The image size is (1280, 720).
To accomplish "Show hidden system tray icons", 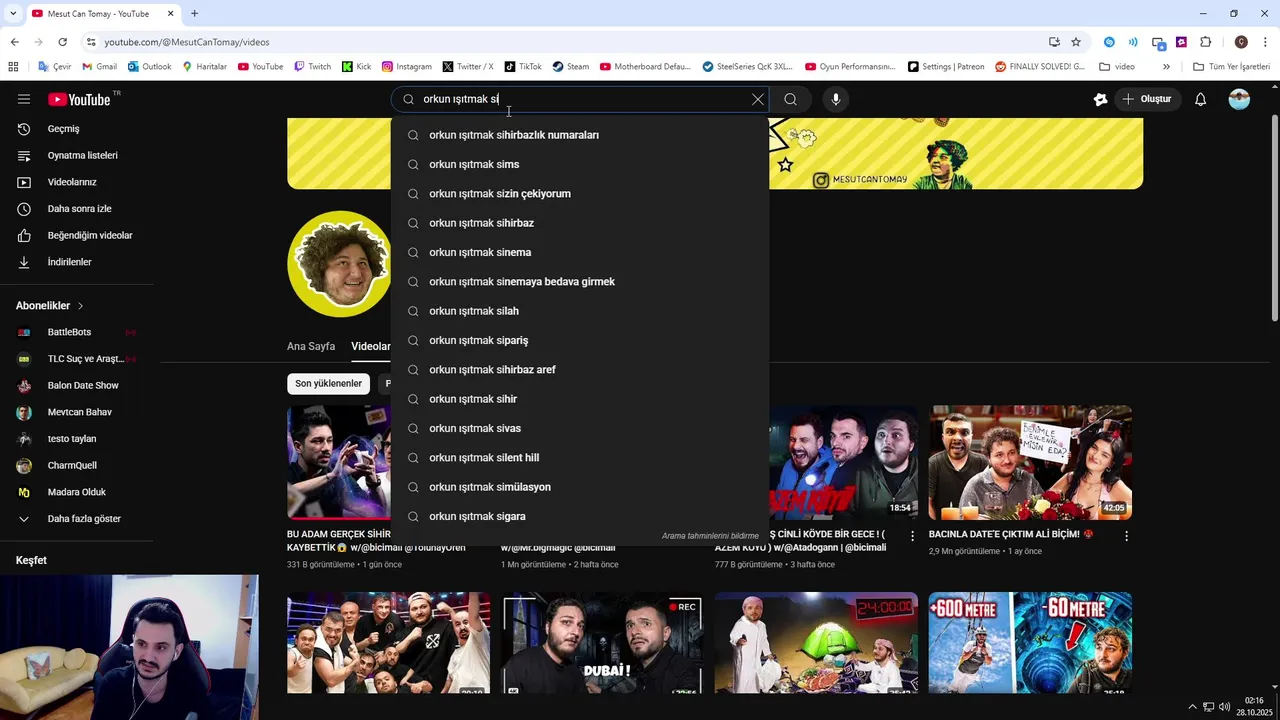I will tap(1191, 707).
